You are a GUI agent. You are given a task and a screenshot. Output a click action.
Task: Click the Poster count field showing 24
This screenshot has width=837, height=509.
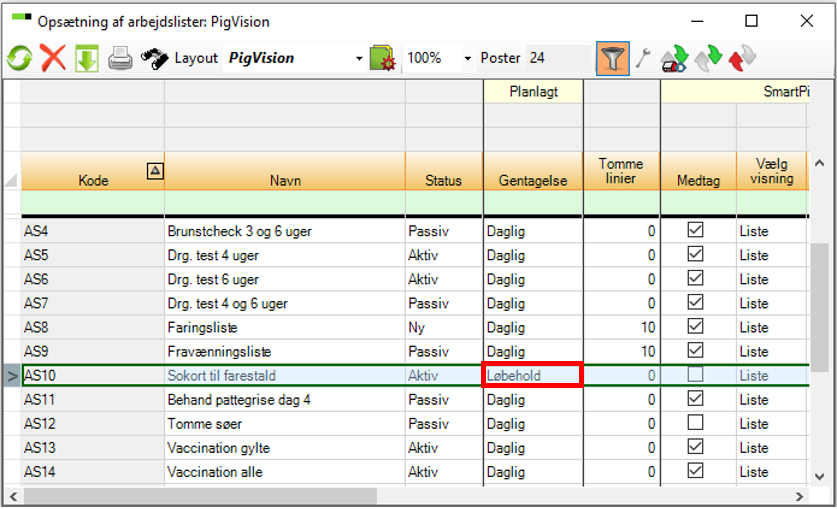558,58
